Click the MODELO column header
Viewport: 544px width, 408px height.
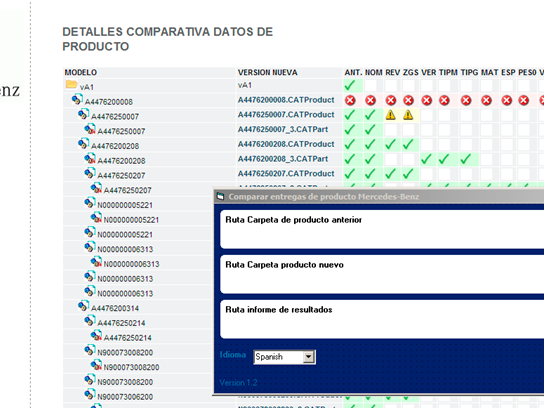[x=80, y=73]
